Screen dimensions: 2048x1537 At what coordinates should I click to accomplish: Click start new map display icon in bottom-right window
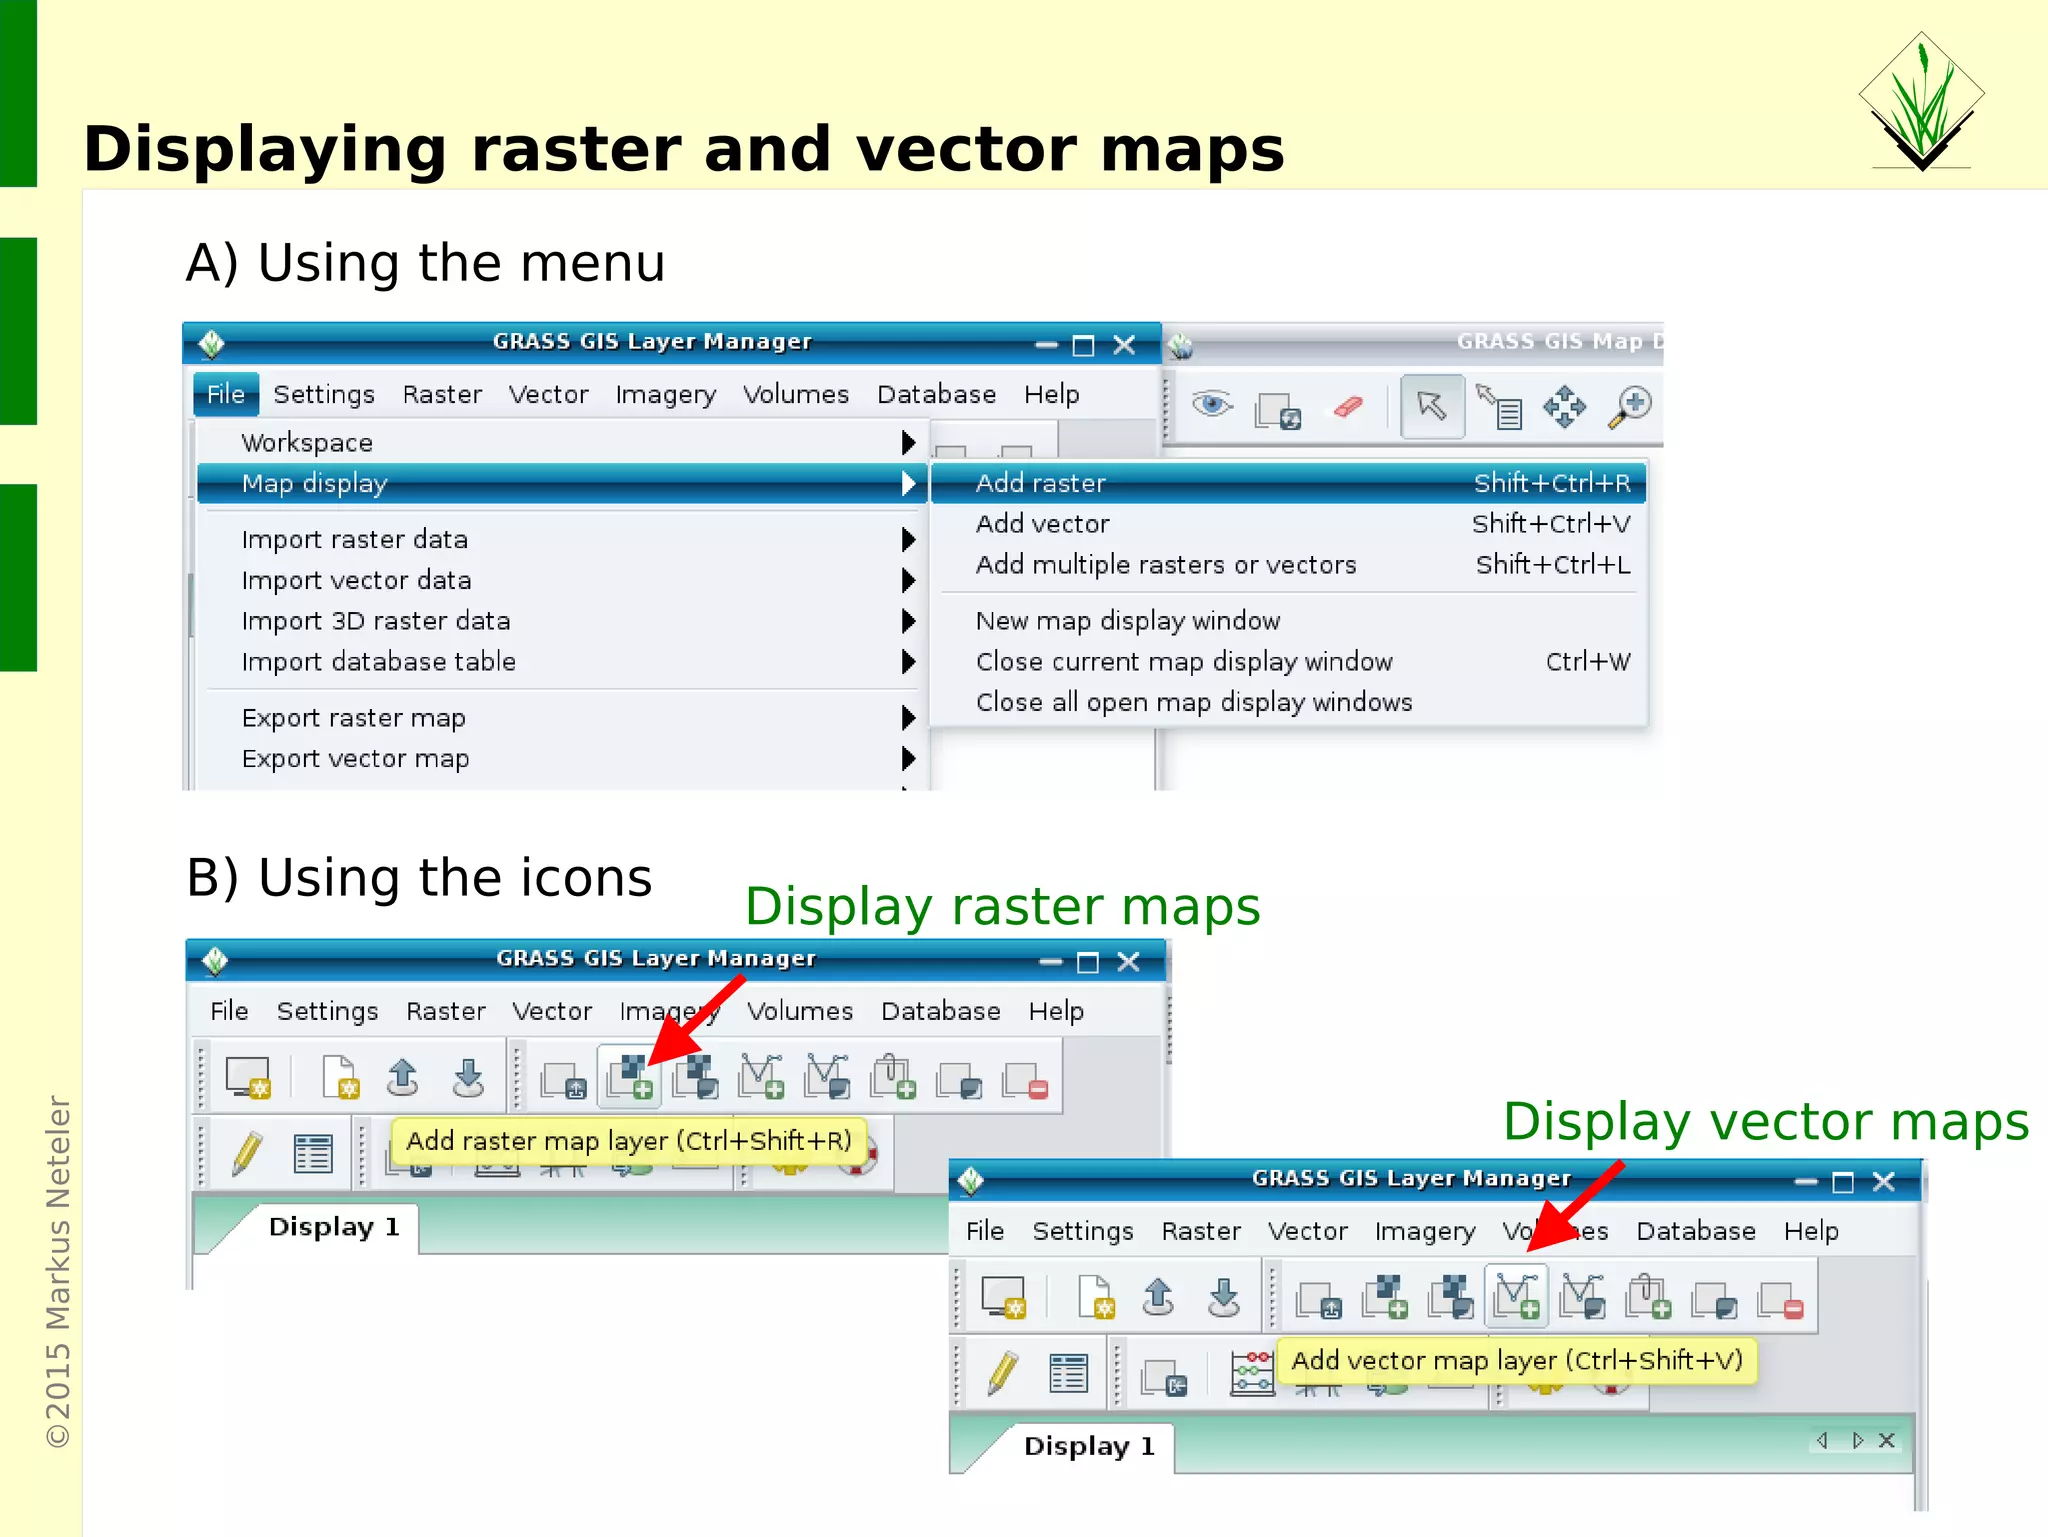coord(1004,1297)
